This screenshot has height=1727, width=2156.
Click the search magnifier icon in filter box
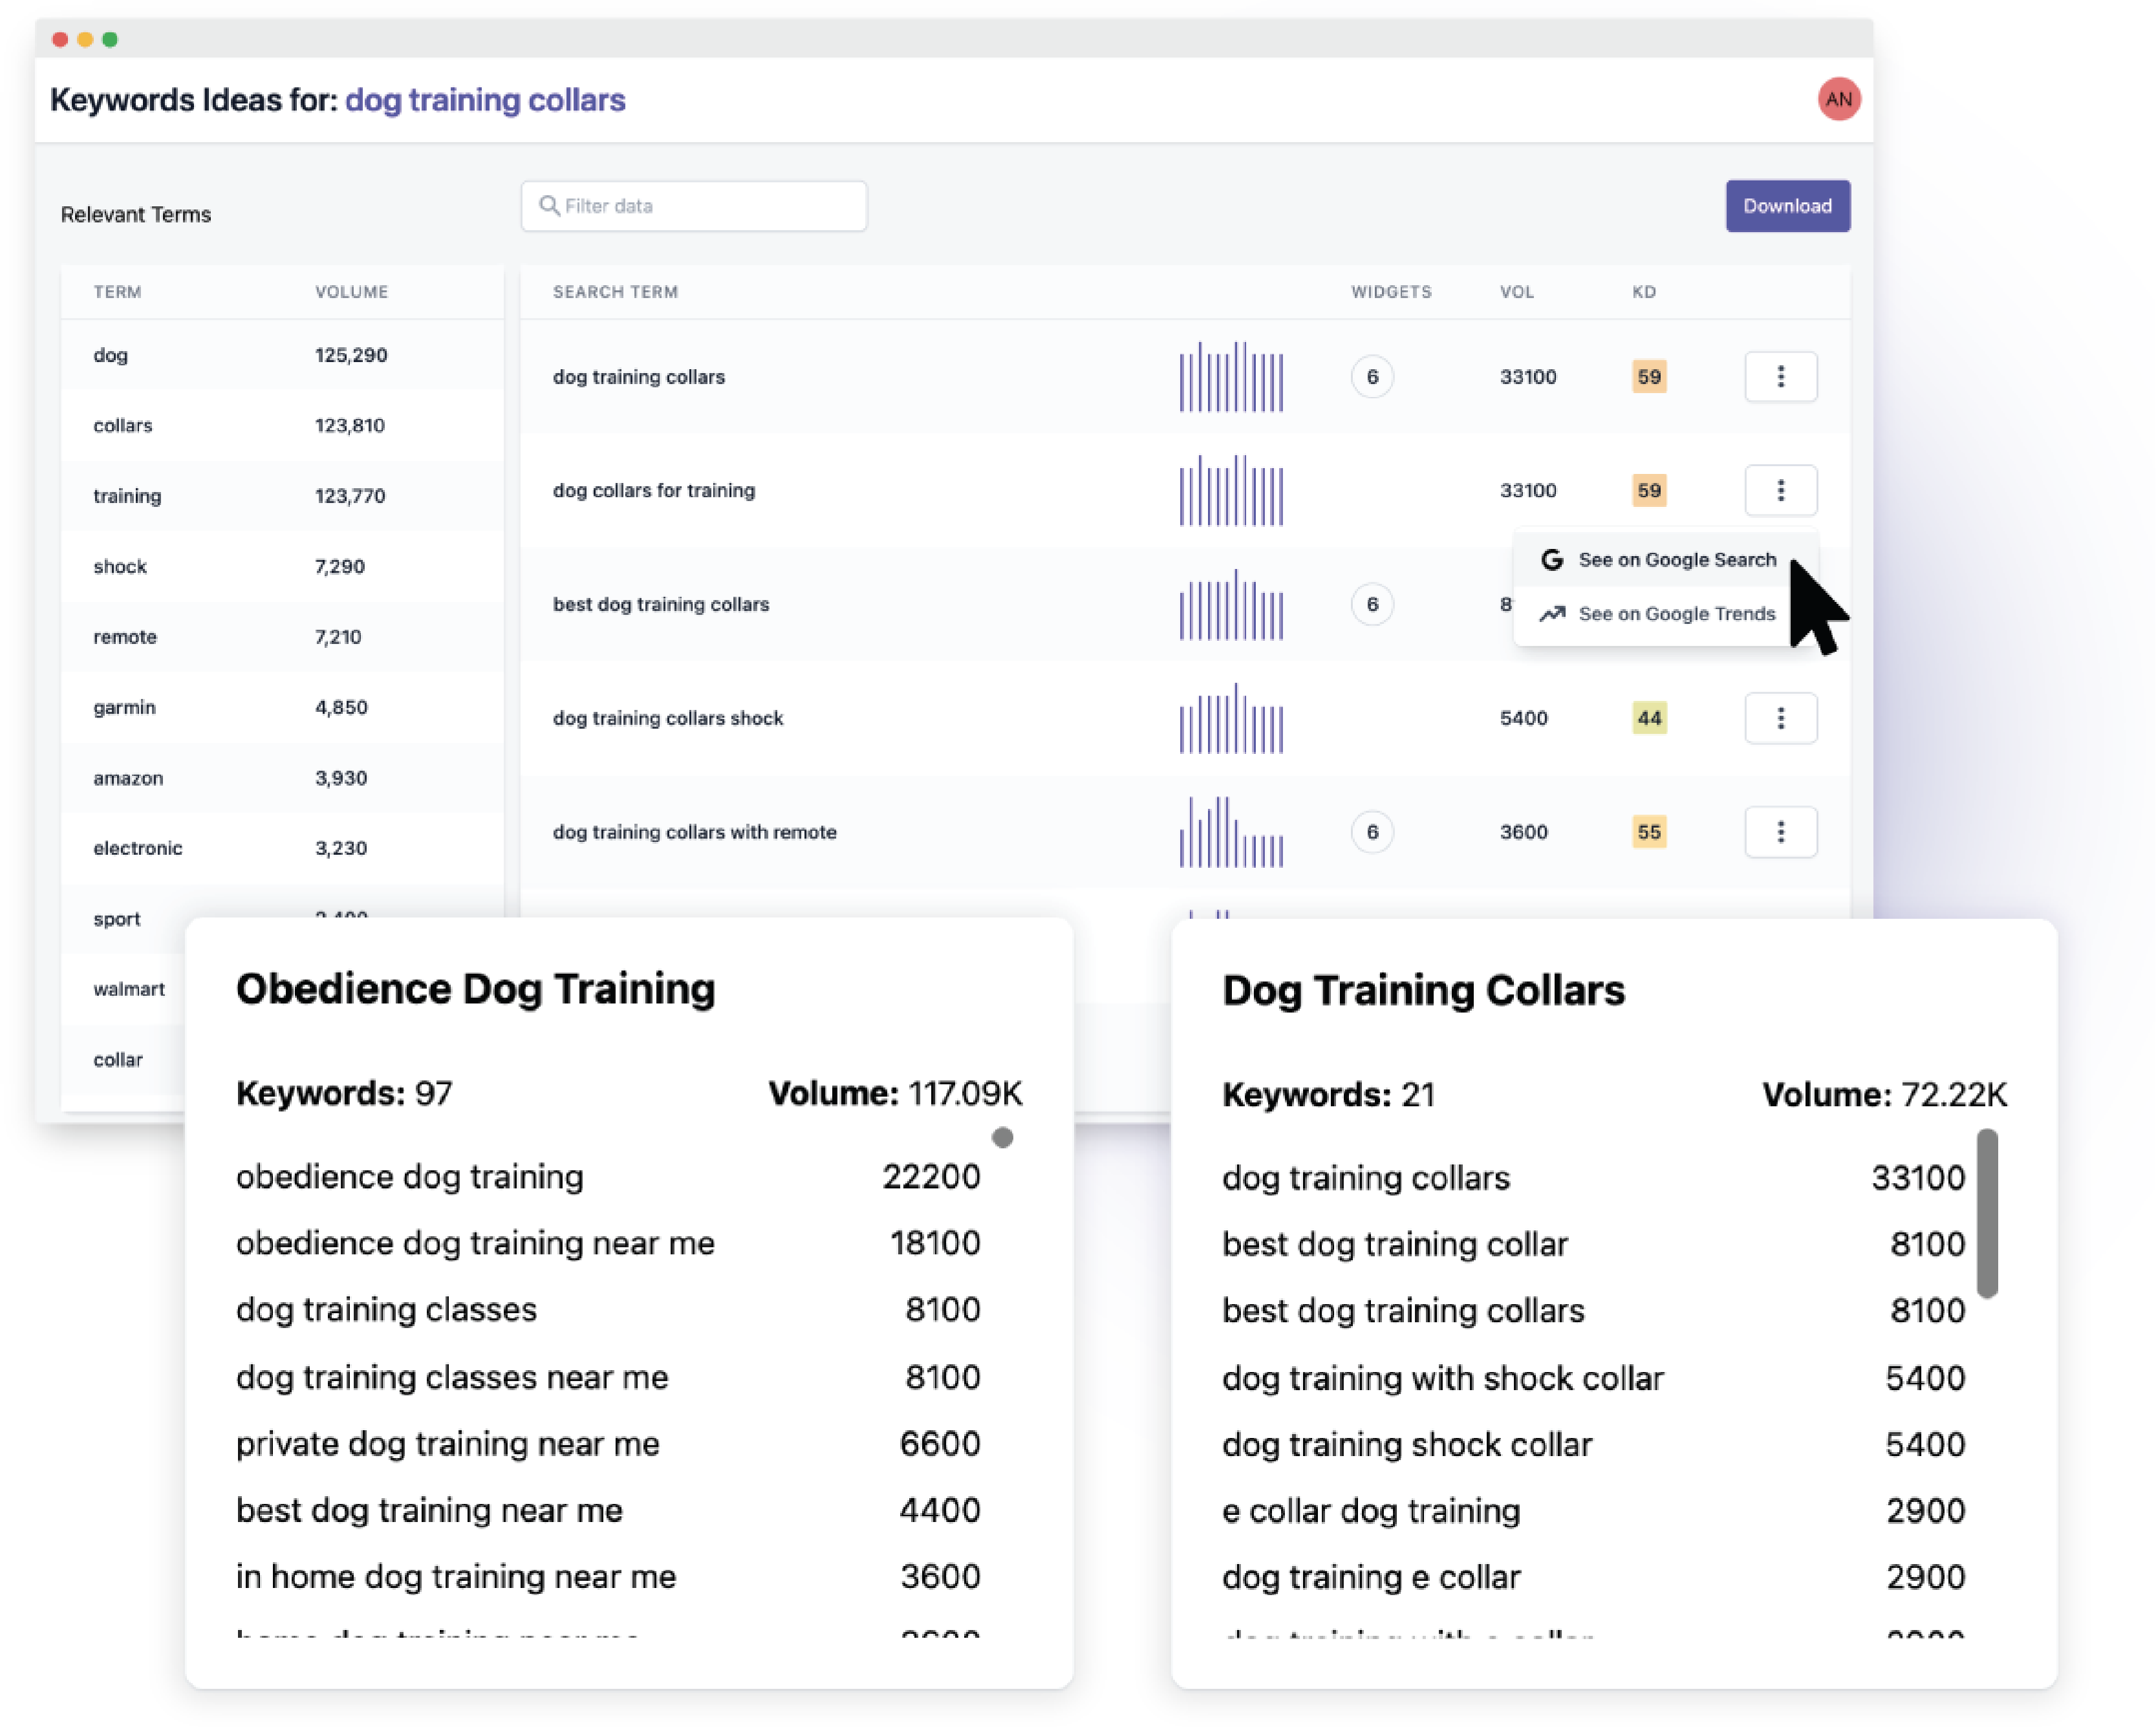548,206
